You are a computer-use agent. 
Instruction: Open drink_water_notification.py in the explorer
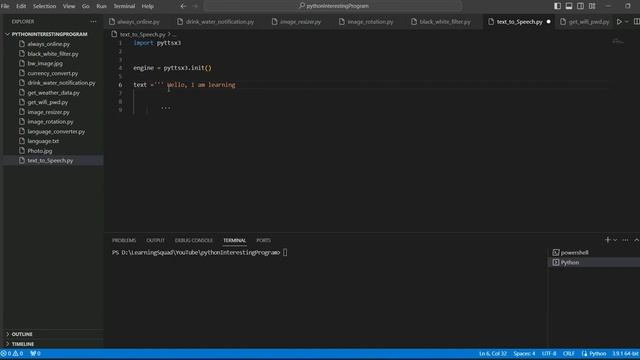tap(61, 83)
